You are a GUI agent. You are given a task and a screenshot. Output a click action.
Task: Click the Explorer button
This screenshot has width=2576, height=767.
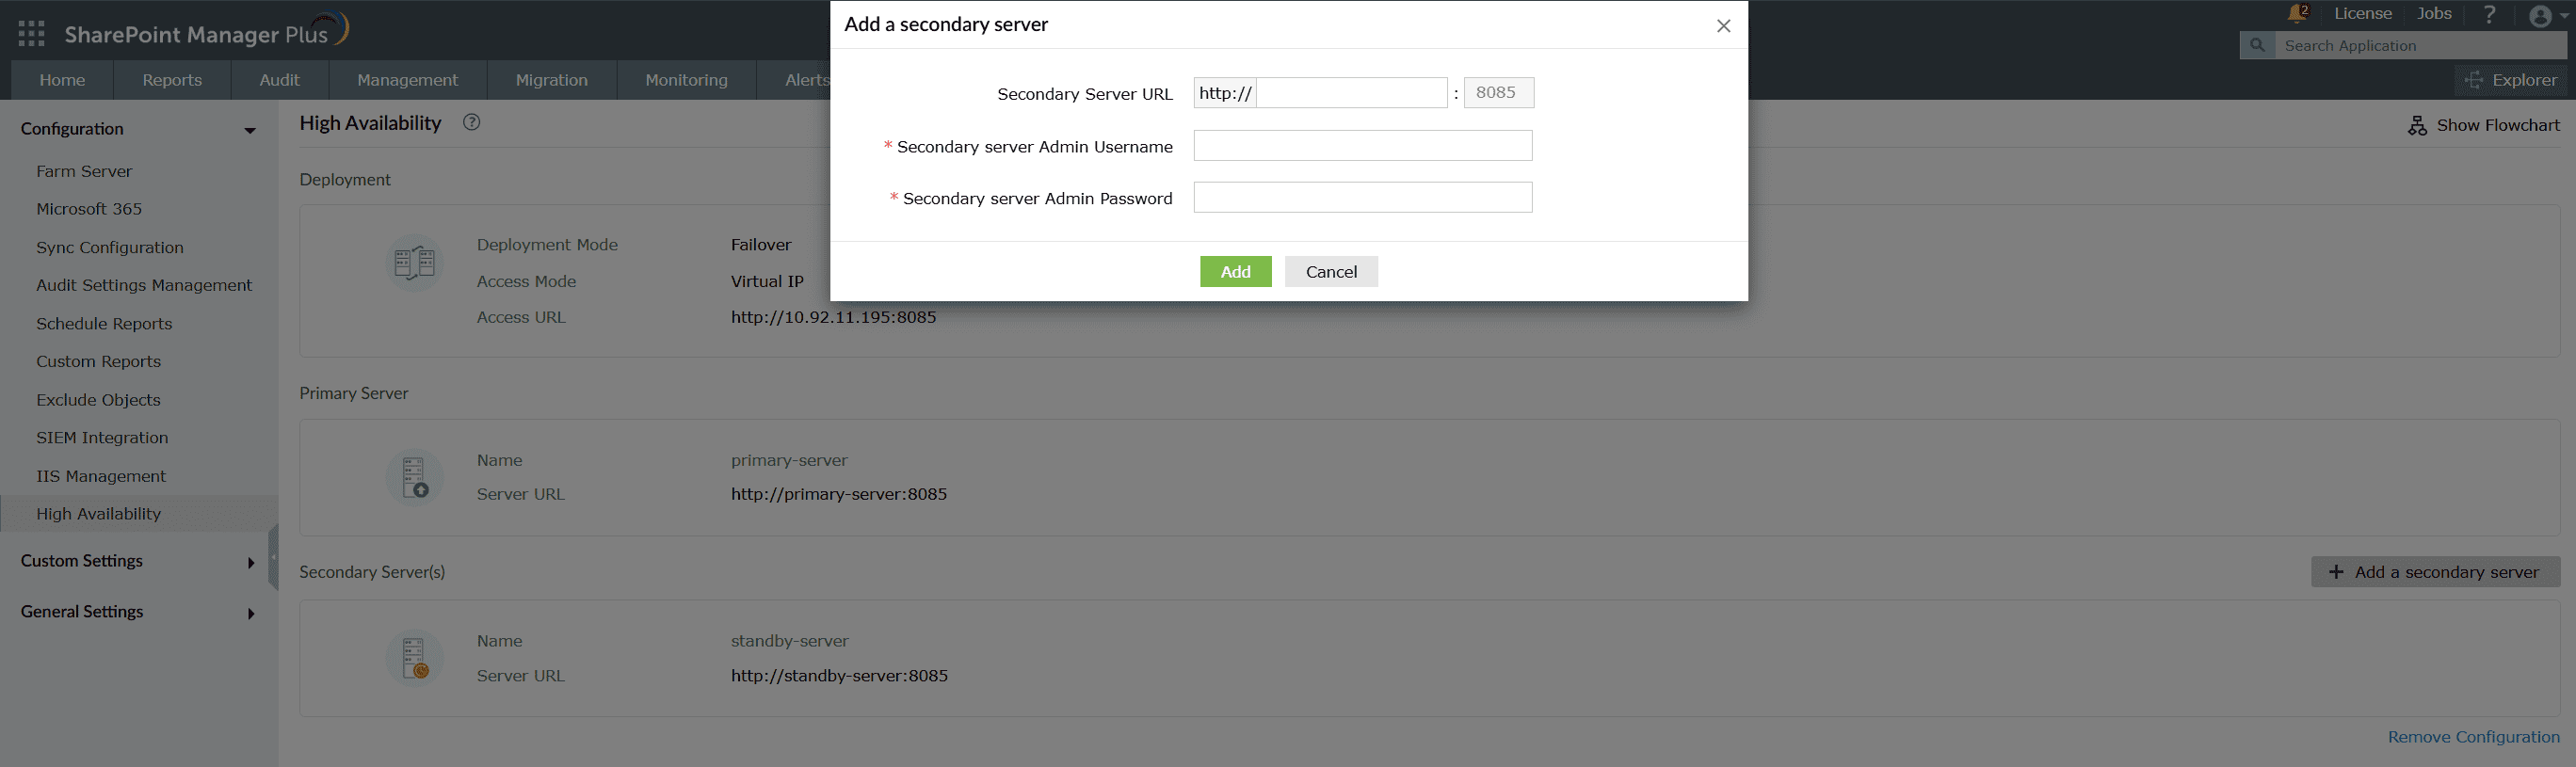click(x=2510, y=80)
